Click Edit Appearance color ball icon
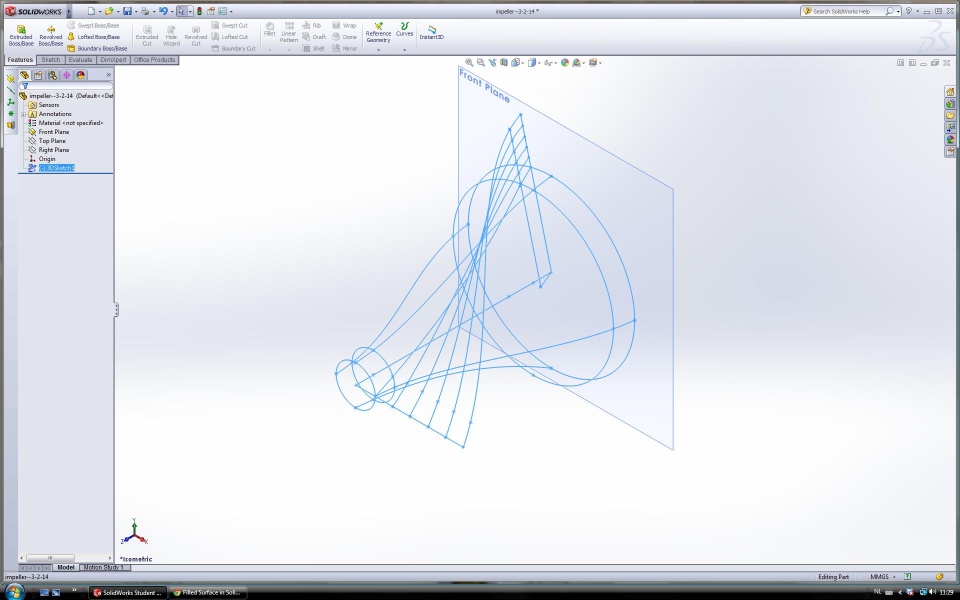 pos(564,62)
